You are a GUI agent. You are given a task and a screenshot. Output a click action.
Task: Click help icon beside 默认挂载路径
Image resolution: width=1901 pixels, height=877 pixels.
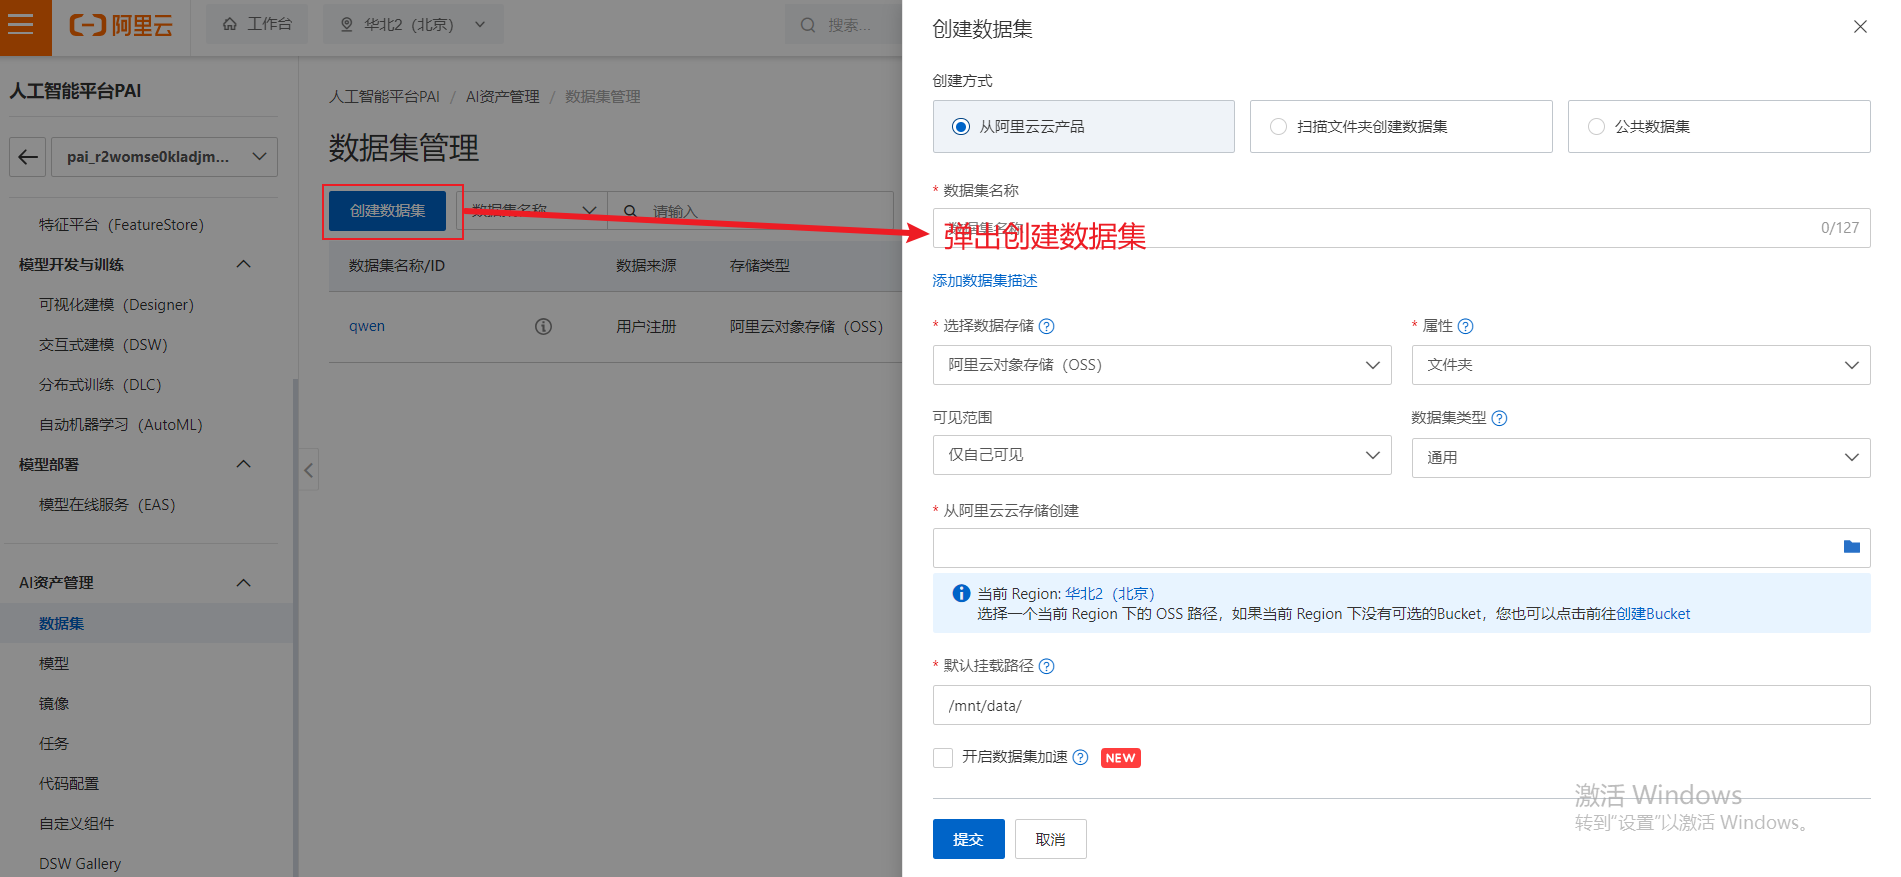[x=1046, y=666]
